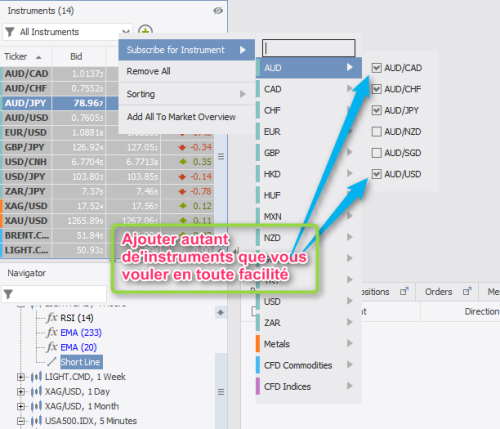Click the candlestick icon for LIGHT.CMD, 1 Week
This screenshot has height=429, width=500.
tap(36, 377)
